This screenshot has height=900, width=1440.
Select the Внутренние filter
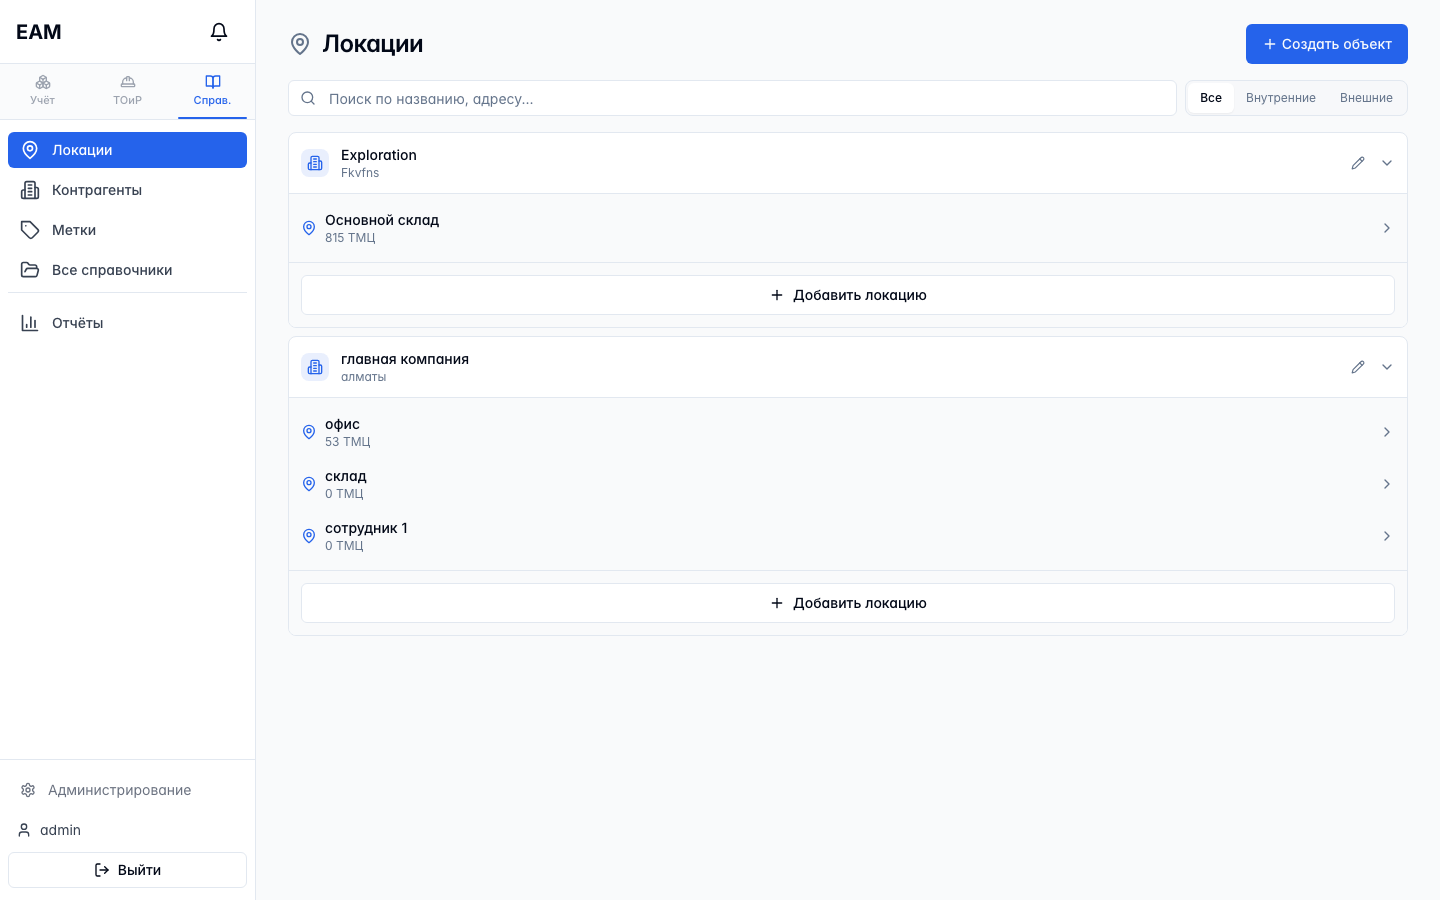(x=1280, y=98)
